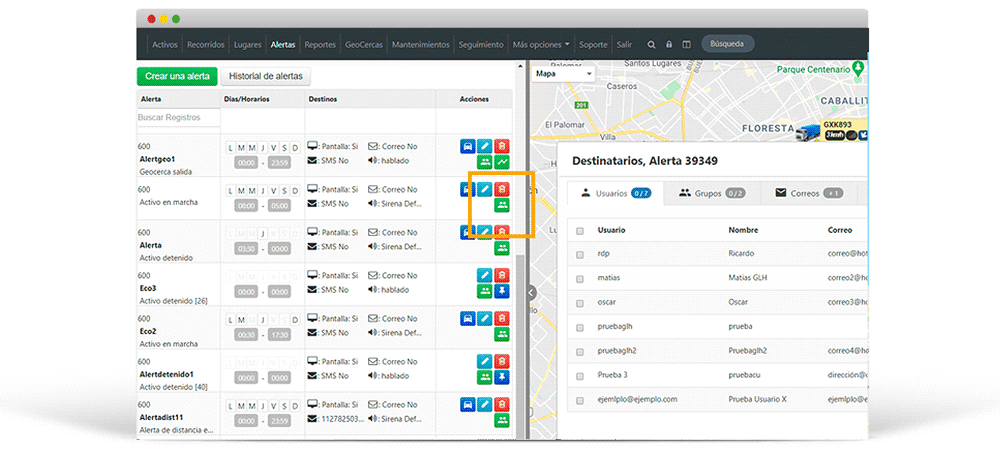Toggle day D for the Alertgeo1 schedule
The image size is (1000, 460).
coord(295,148)
